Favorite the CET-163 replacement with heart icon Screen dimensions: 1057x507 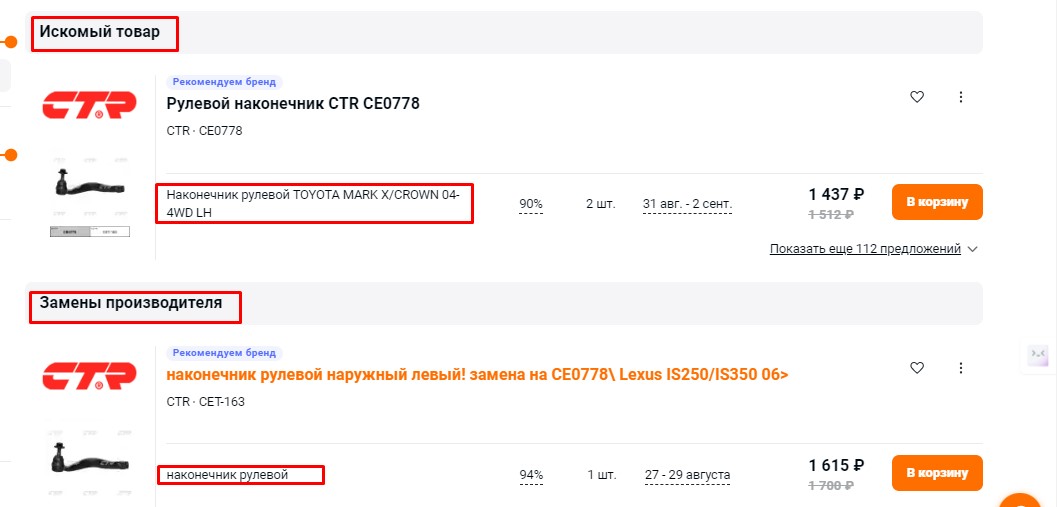(917, 368)
